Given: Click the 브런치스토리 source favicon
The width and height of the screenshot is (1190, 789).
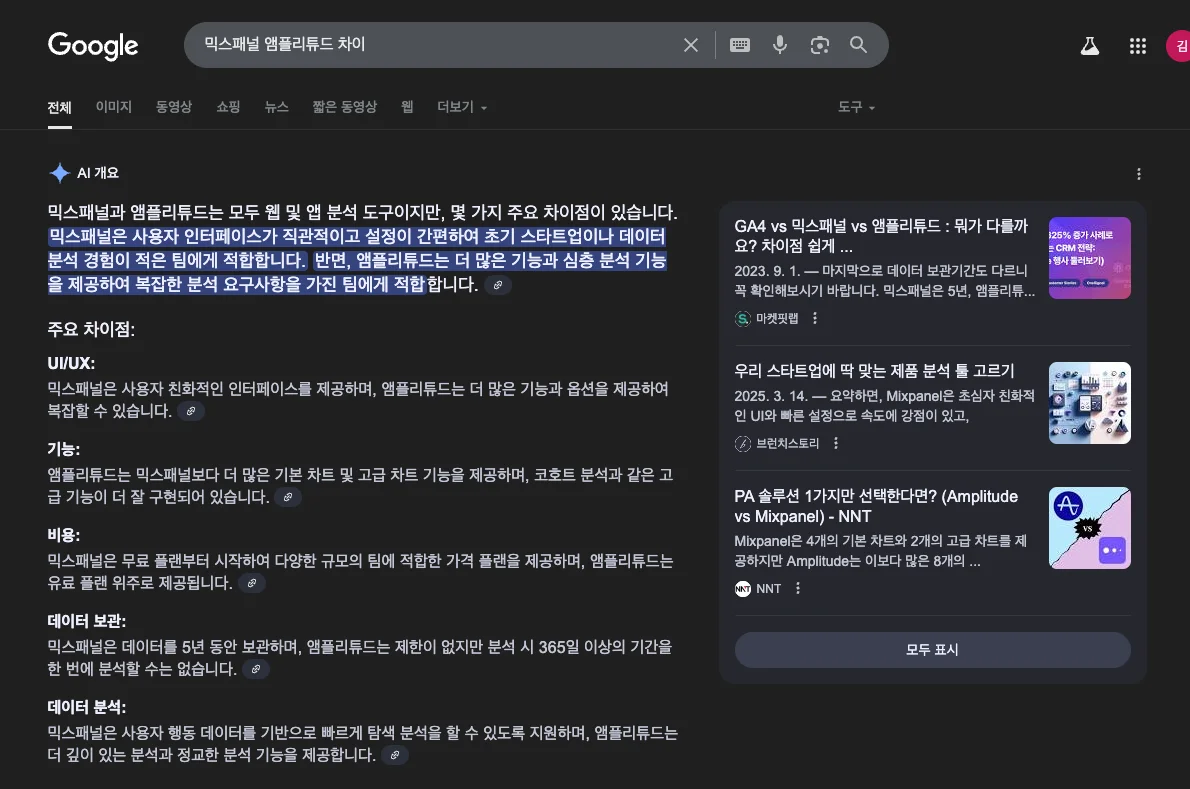Looking at the screenshot, I should [x=743, y=444].
